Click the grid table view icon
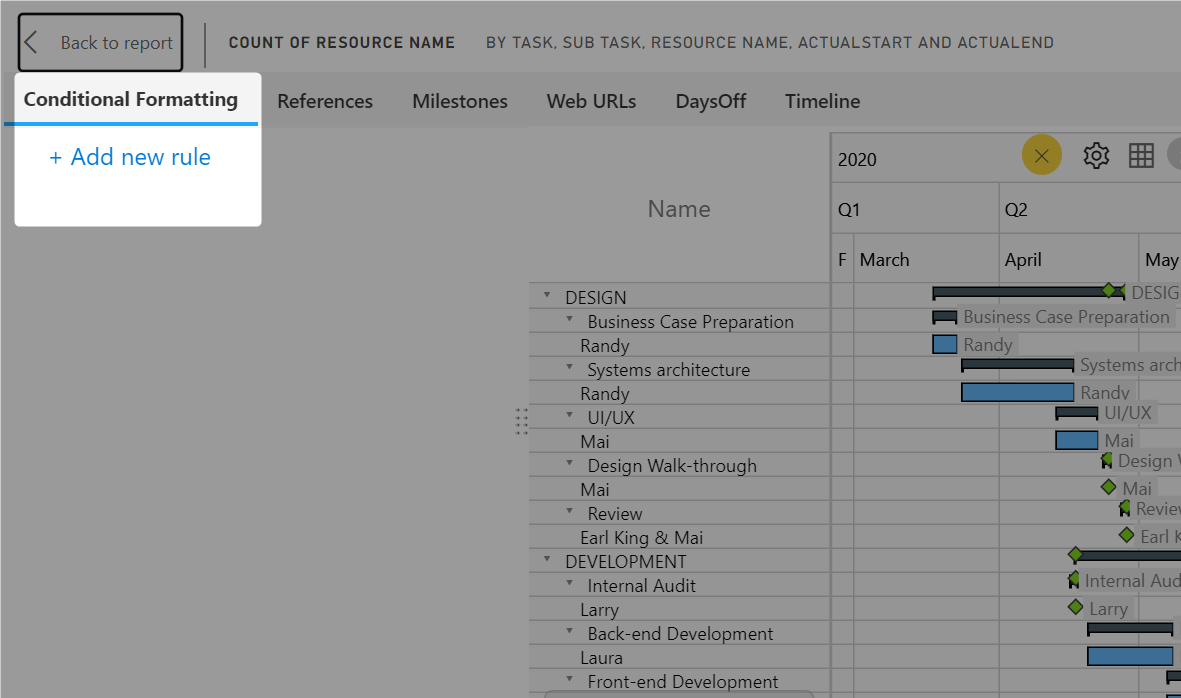Viewport: 1181px width, 698px height. pyautogui.click(x=1141, y=156)
